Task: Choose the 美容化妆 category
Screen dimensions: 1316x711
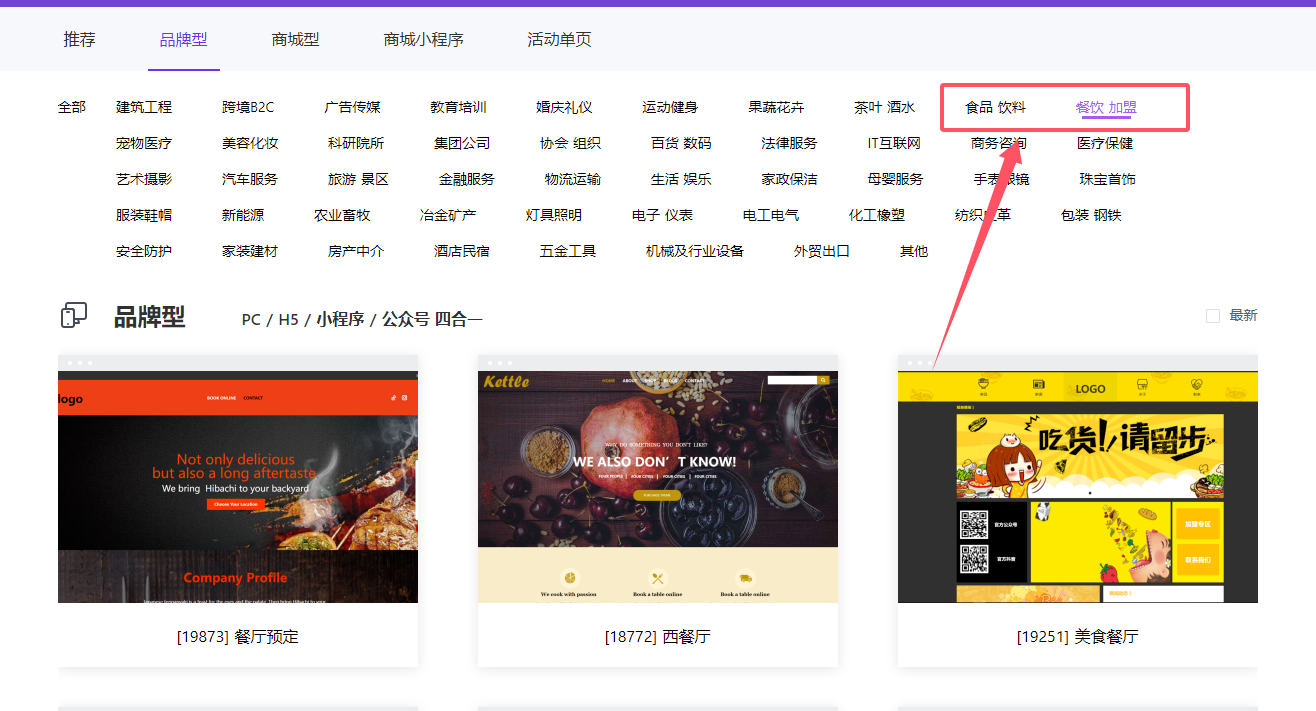Action: 250,143
